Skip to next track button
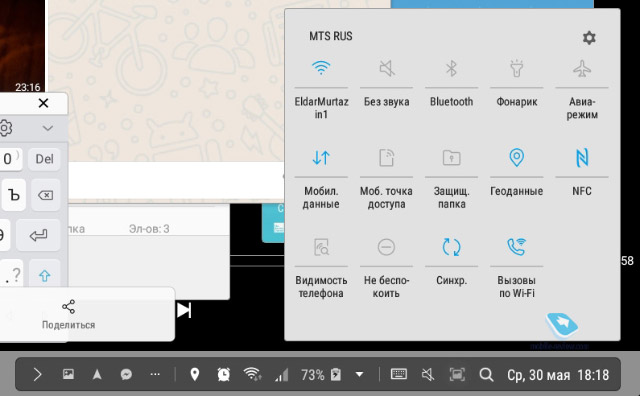The height and width of the screenshot is (396, 640). pyautogui.click(x=184, y=310)
